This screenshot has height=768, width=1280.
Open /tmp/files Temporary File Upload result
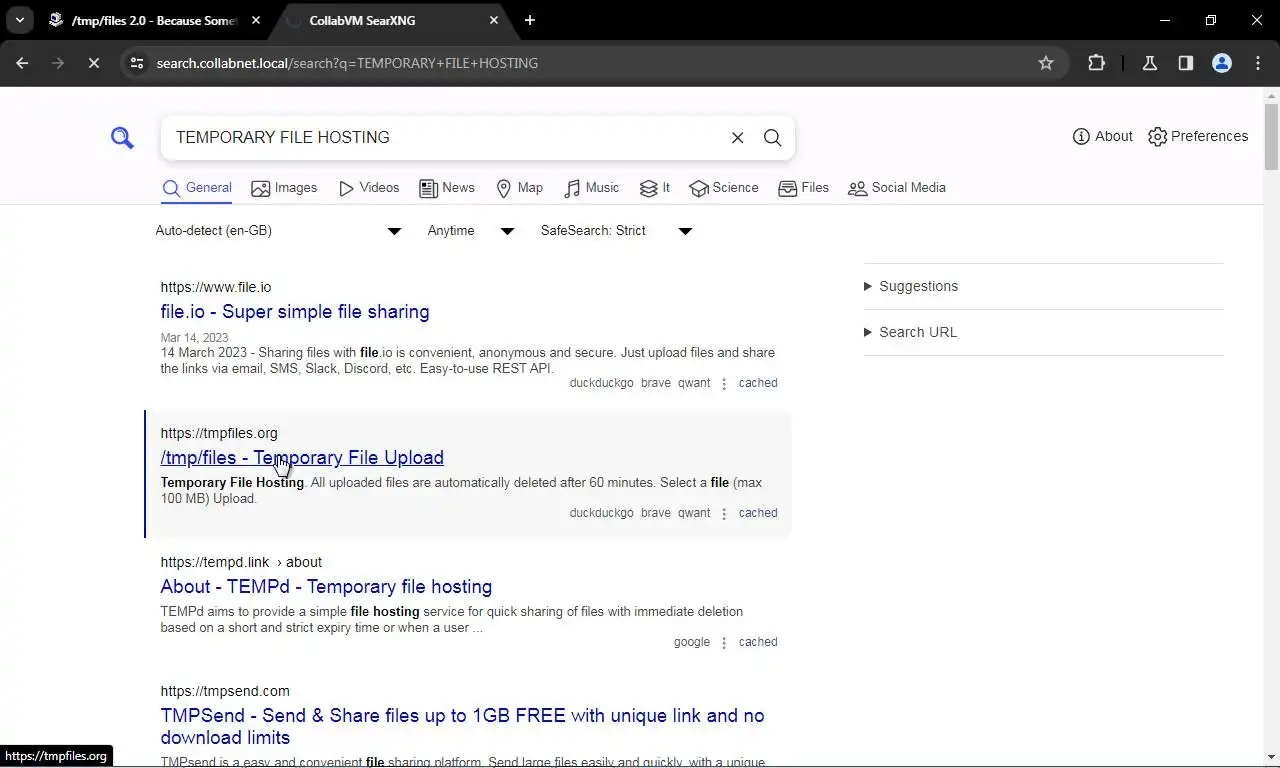(302, 458)
